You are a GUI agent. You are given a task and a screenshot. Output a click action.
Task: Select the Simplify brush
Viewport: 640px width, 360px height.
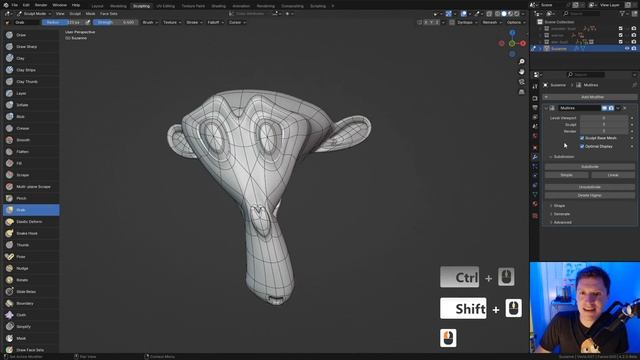pyautogui.click(x=31, y=327)
